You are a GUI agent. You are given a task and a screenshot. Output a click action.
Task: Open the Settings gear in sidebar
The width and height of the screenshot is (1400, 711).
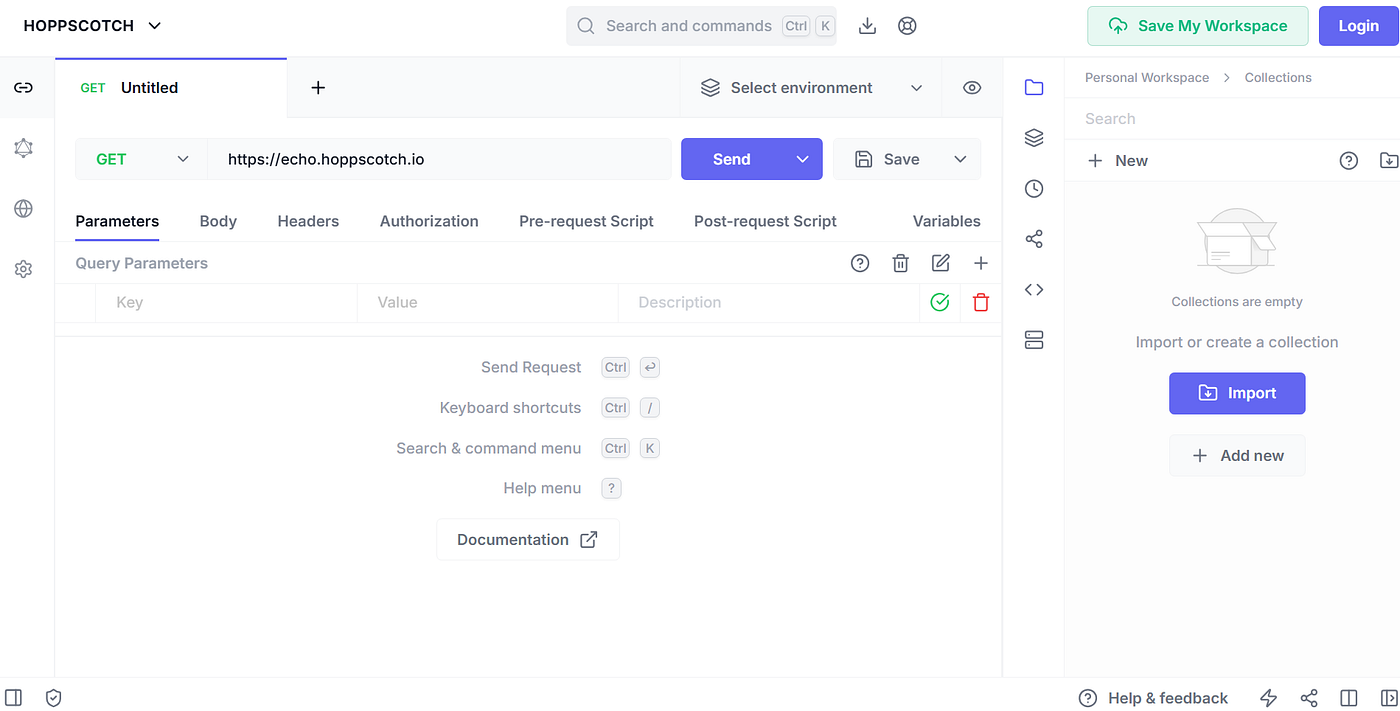tap(24, 269)
